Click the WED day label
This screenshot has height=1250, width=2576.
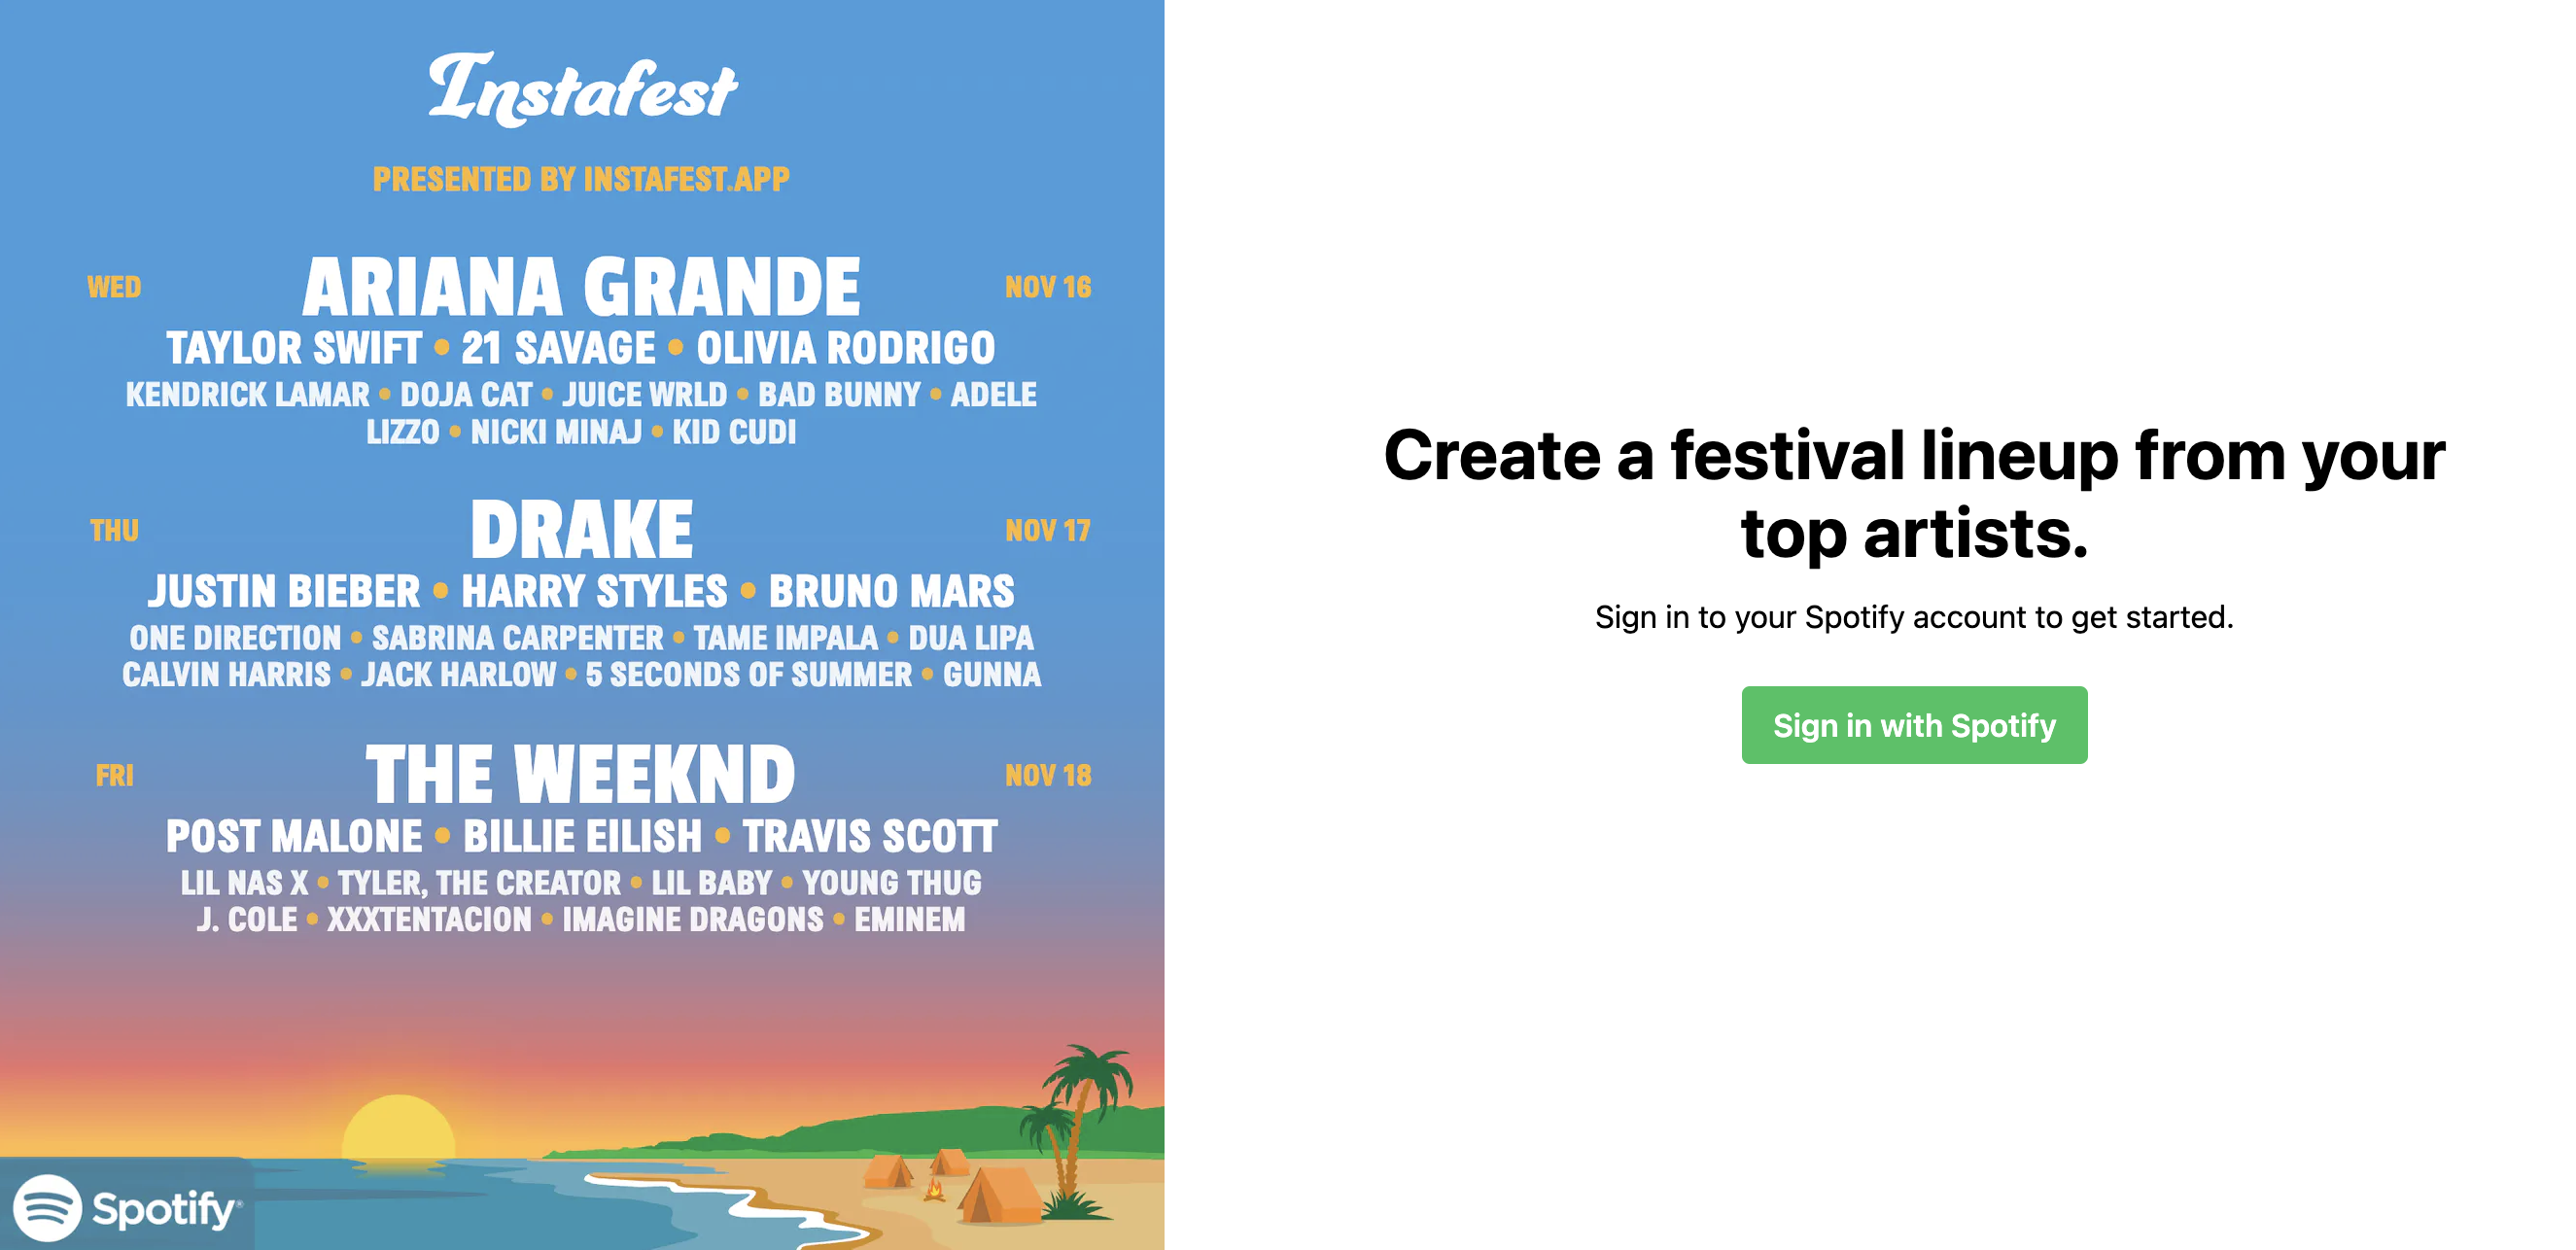[114, 288]
